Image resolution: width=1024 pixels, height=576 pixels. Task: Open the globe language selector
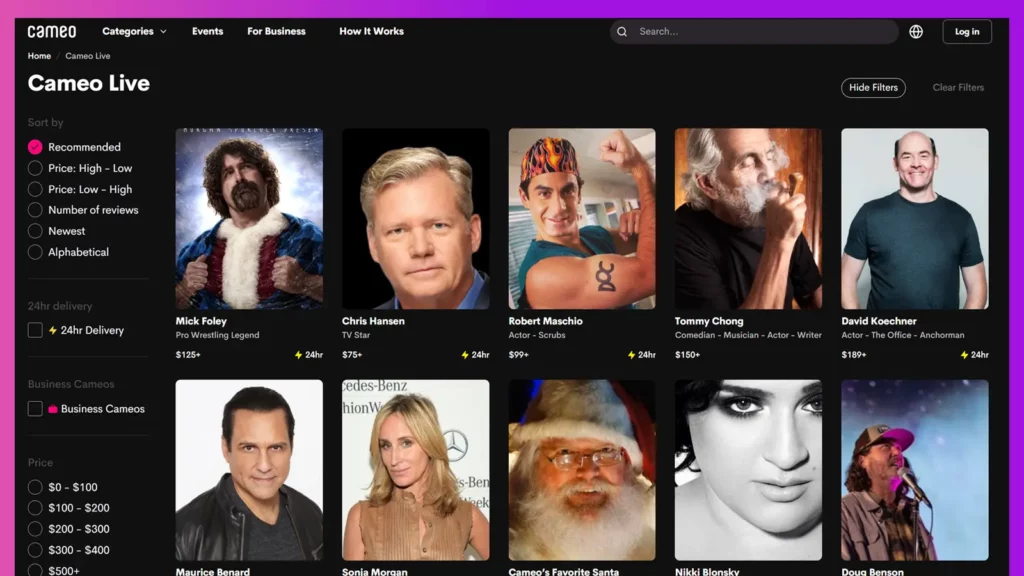[x=916, y=31]
